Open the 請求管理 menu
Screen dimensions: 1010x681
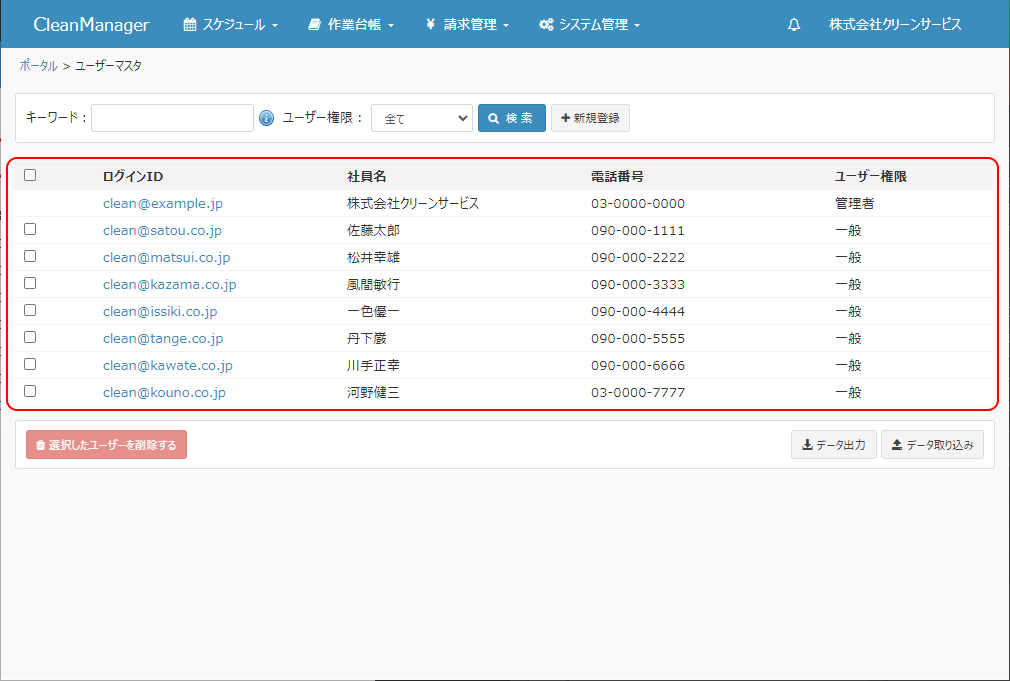[467, 25]
